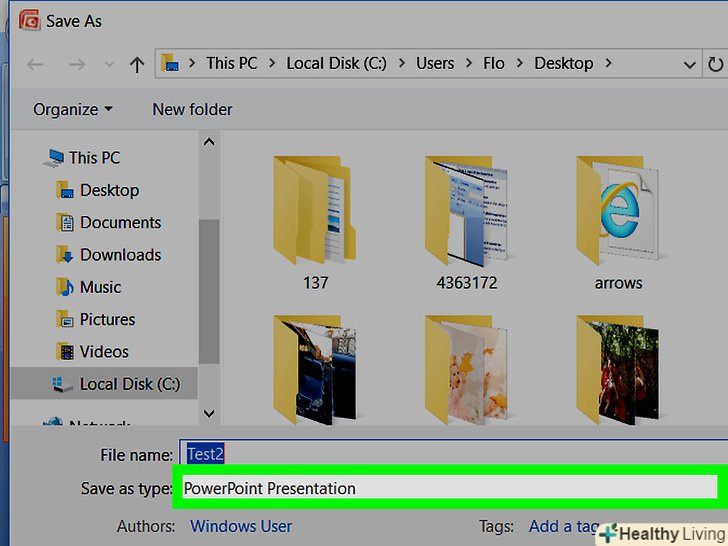Expand chevron after This PC in path
The image size is (728, 546).
pyautogui.click(x=272, y=63)
